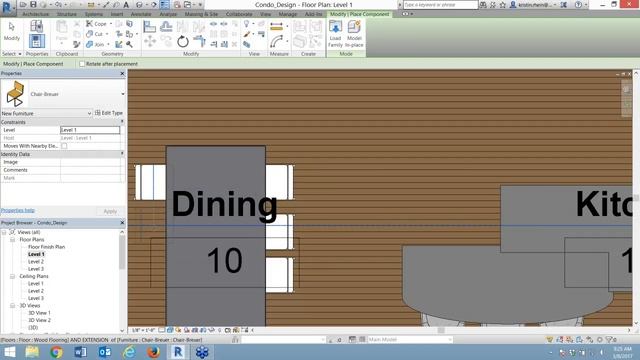Viewport: 640px width, 360px height.
Task: Open the Architecture ribbon tab
Action: [36, 14]
